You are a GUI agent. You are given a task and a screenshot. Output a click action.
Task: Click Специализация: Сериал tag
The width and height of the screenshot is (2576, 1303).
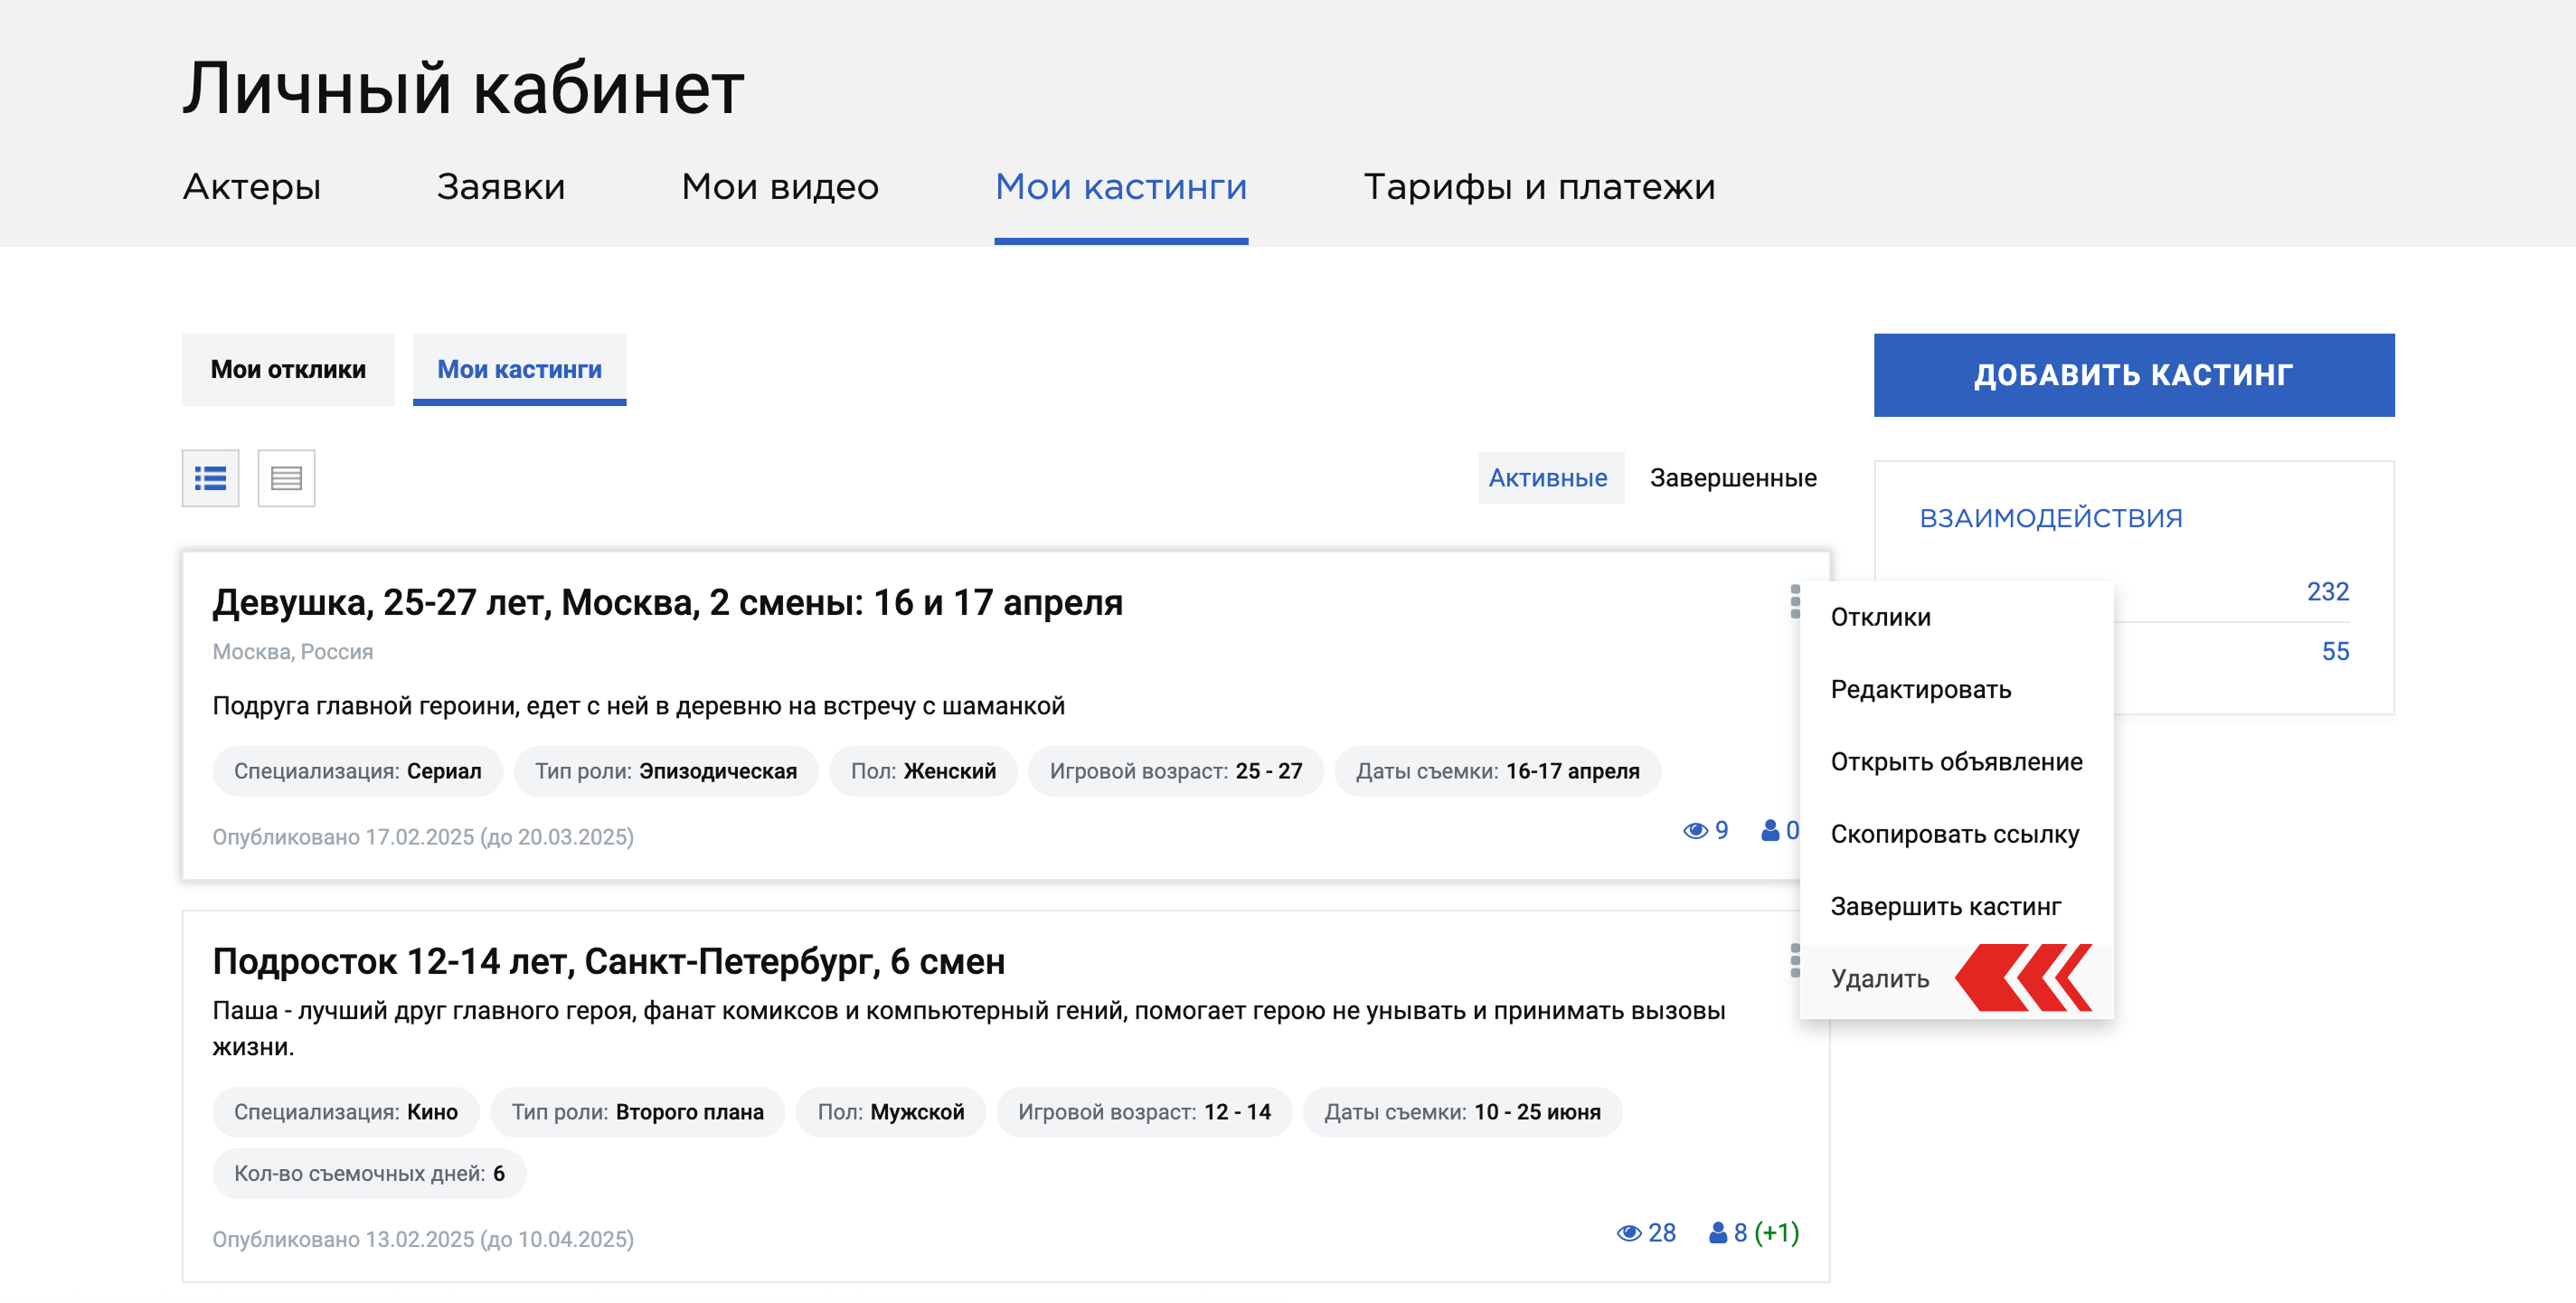tap(358, 771)
